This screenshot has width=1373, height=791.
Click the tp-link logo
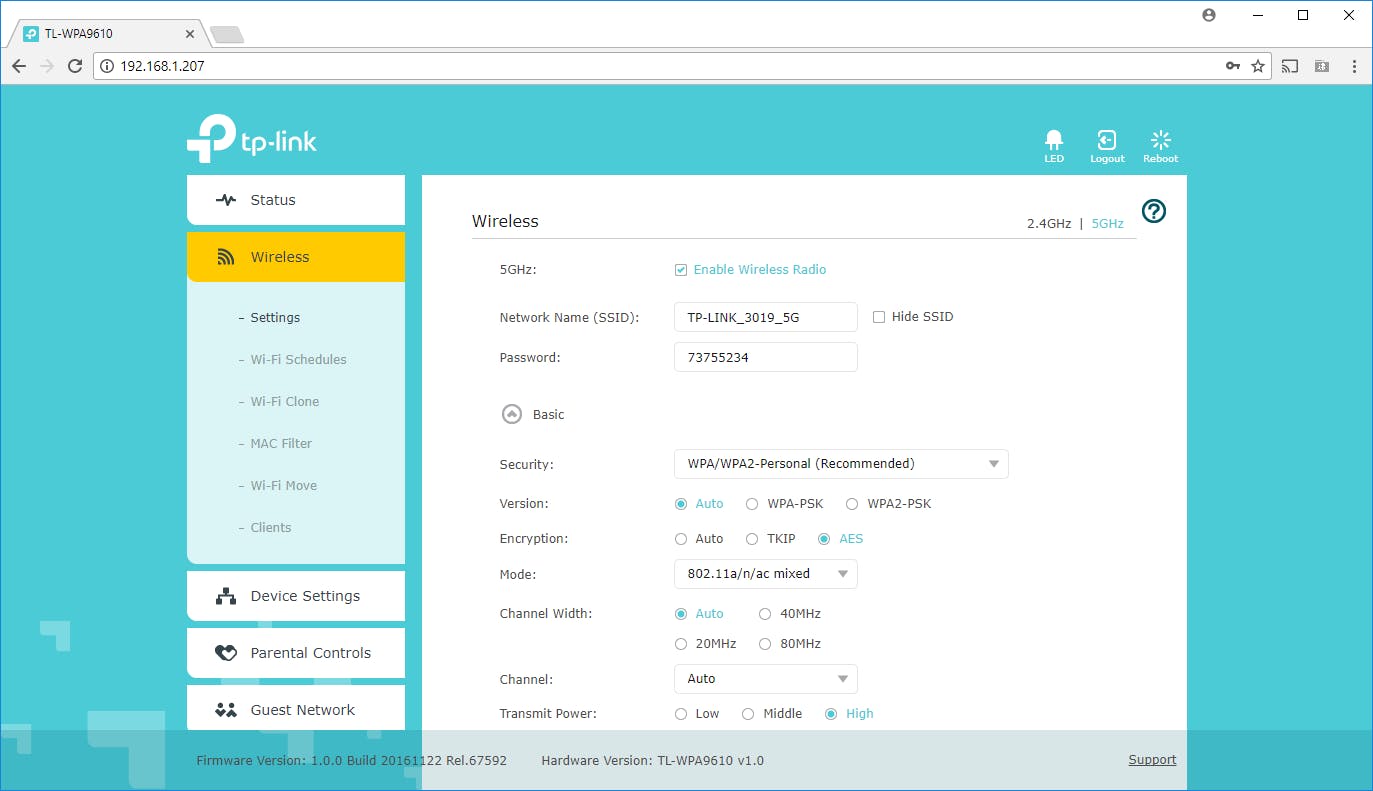[x=252, y=139]
